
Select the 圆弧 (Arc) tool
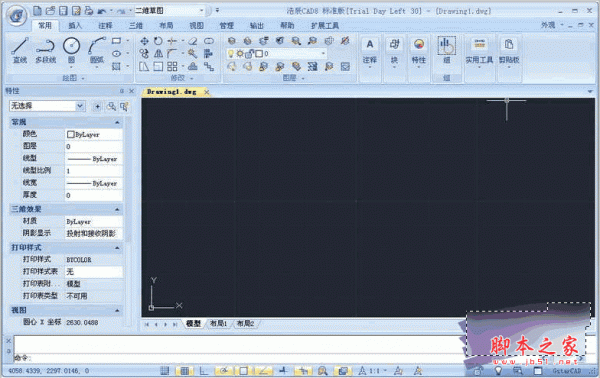pos(97,50)
